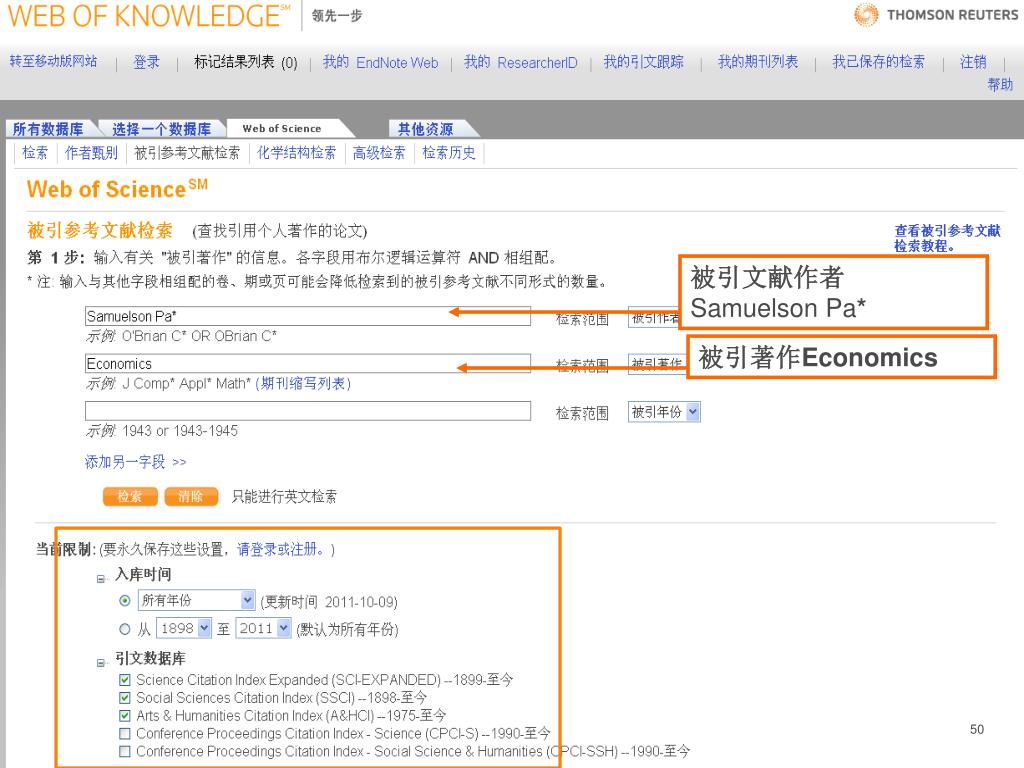Open the 期刊缩写列表 link
The image size is (1024, 768).
[303, 383]
